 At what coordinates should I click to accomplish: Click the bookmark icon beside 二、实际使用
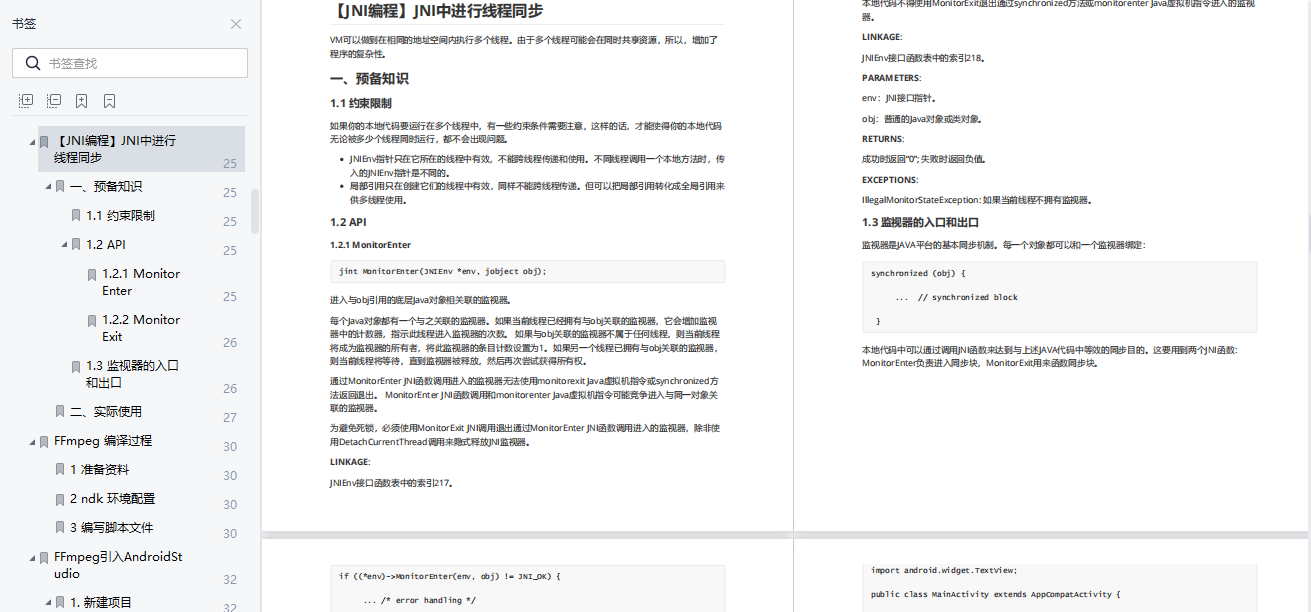click(x=60, y=410)
